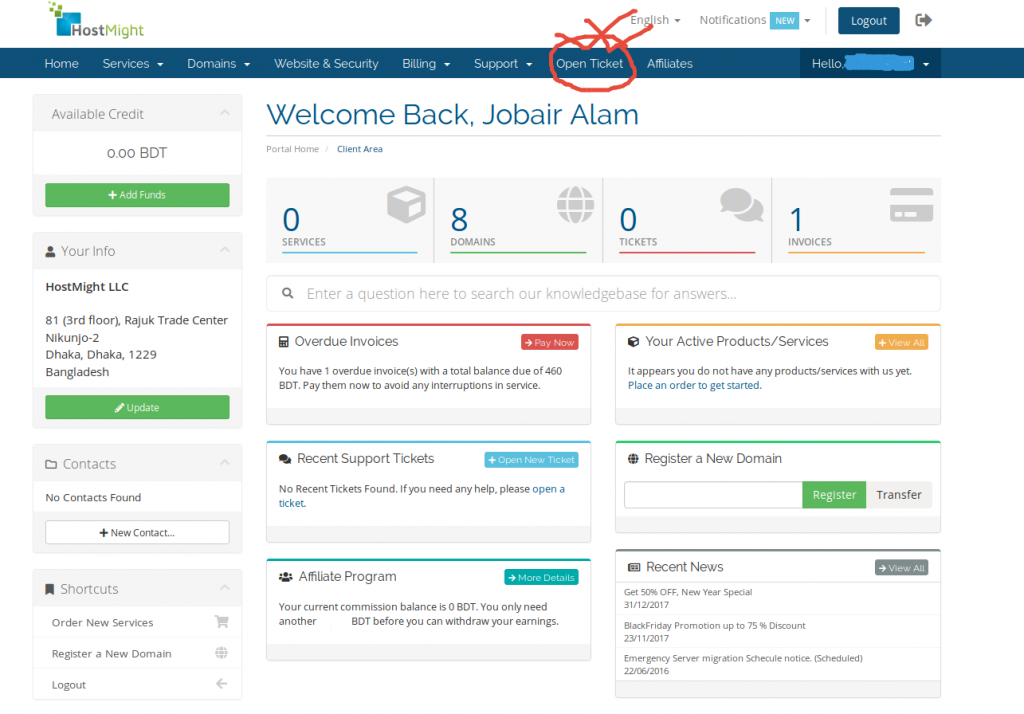Click Open New Ticket button
This screenshot has width=1024, height=714.
click(x=531, y=460)
